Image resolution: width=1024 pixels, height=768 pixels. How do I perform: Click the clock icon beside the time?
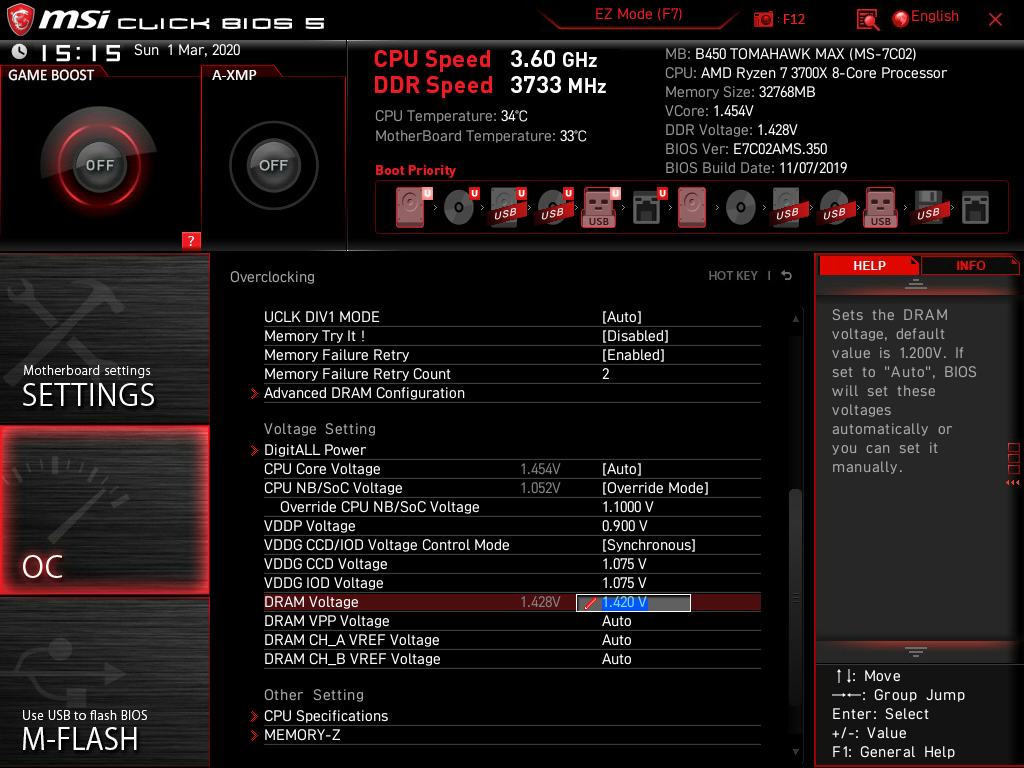pyautogui.click(x=20, y=51)
